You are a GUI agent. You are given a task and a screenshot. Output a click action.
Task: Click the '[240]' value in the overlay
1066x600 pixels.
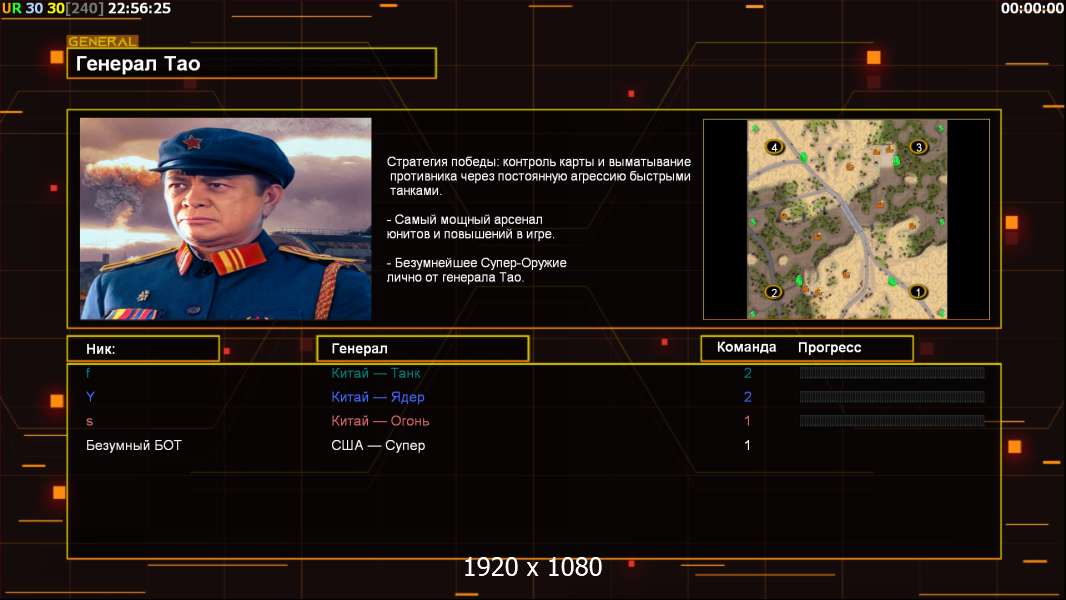coord(85,9)
